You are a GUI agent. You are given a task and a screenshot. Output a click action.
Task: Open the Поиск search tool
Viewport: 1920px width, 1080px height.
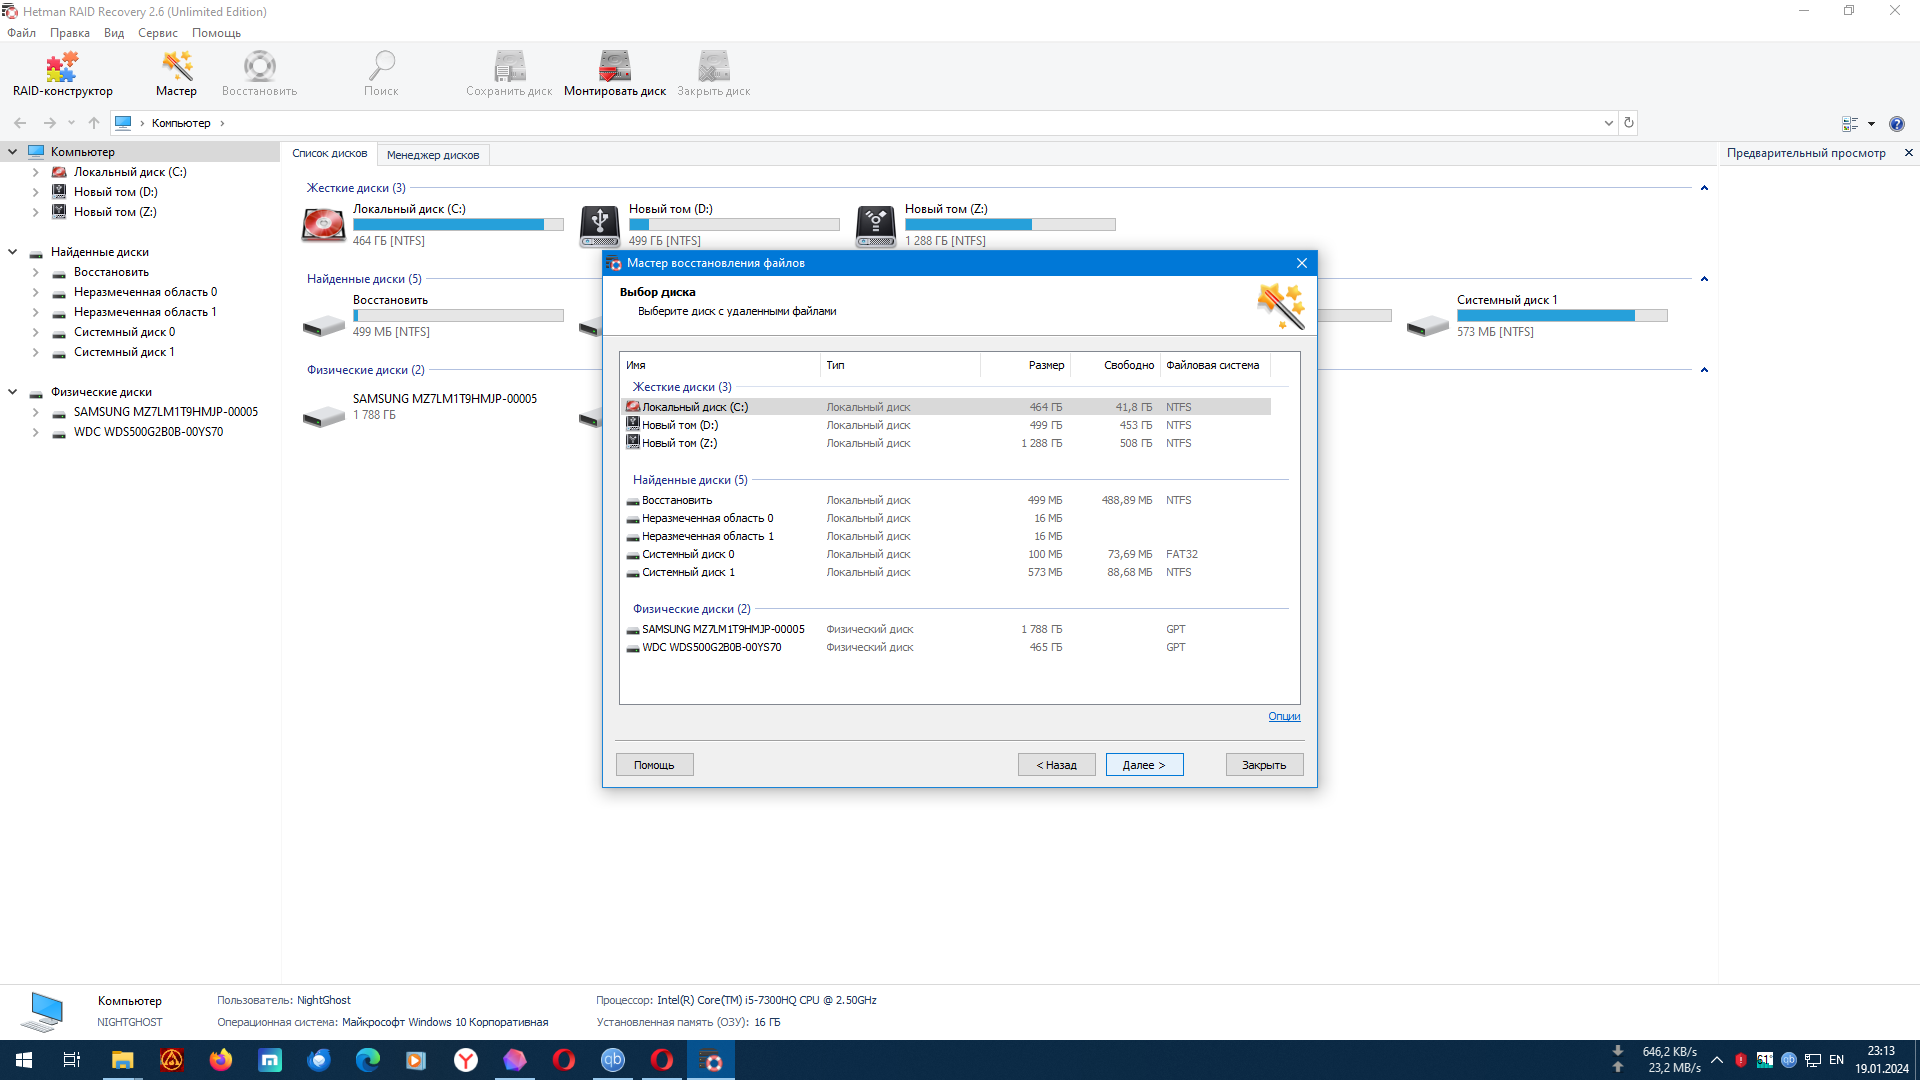[381, 74]
